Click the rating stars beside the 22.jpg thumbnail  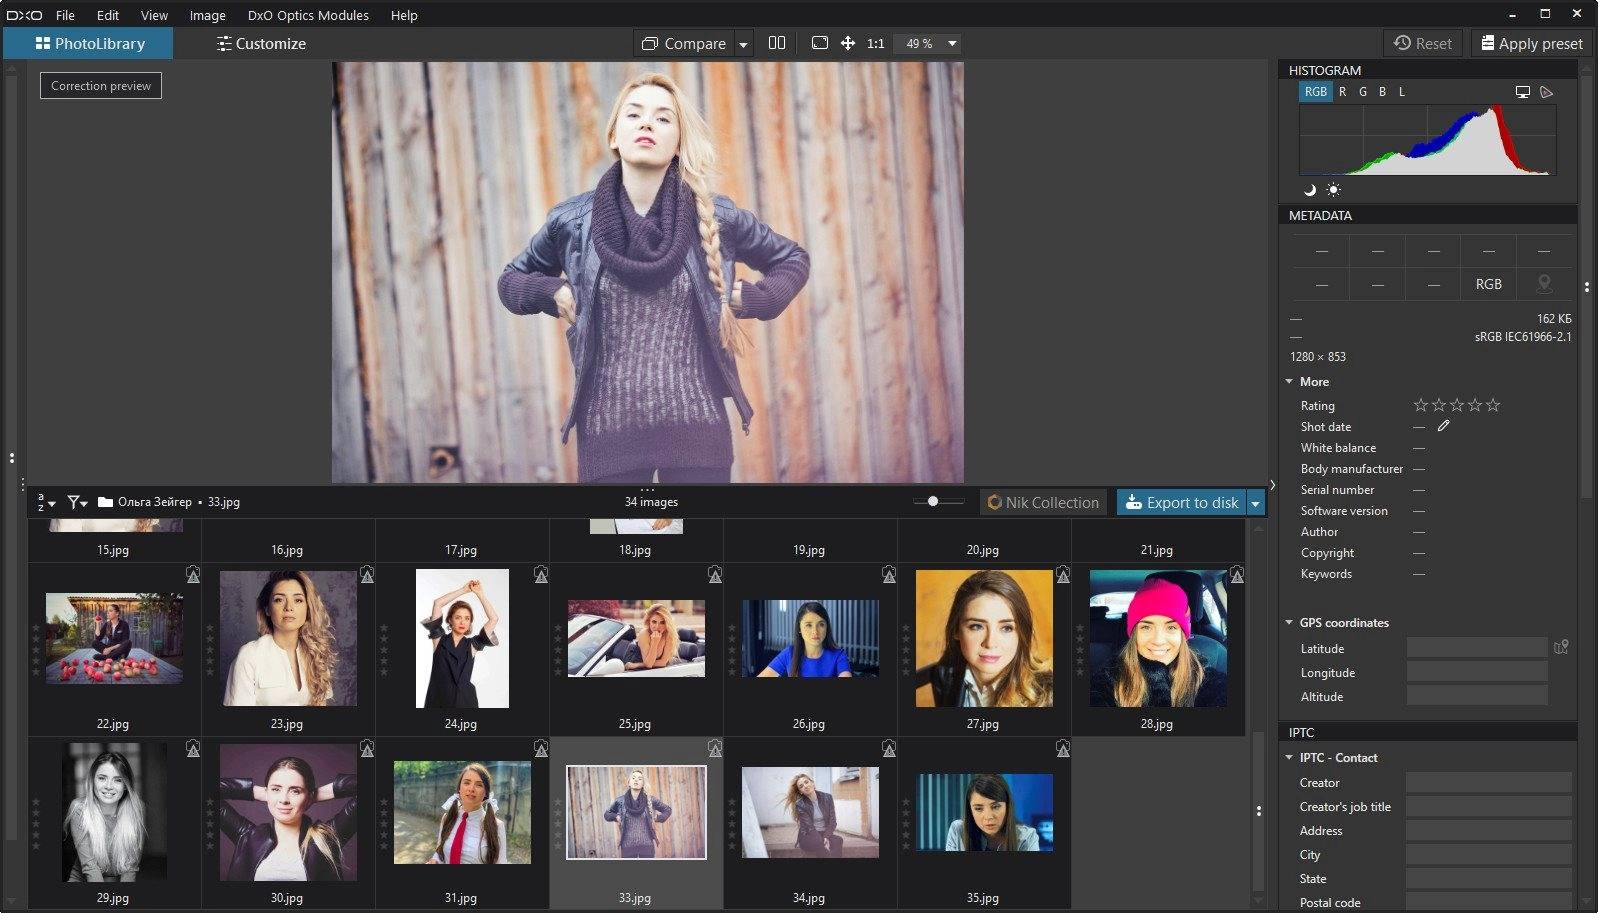36,650
